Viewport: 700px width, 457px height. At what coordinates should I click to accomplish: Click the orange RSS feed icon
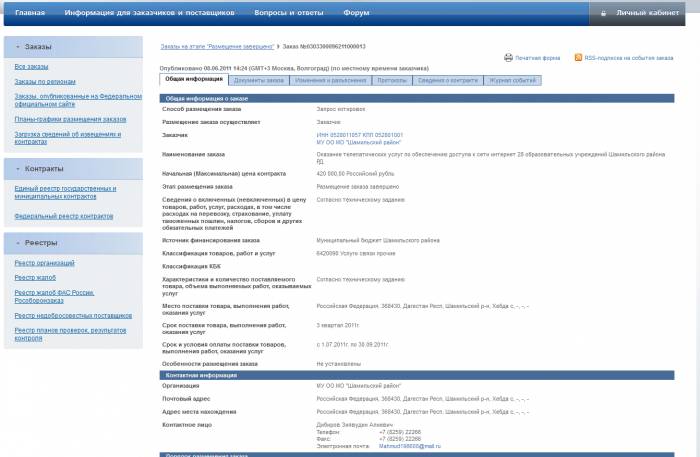[579, 58]
